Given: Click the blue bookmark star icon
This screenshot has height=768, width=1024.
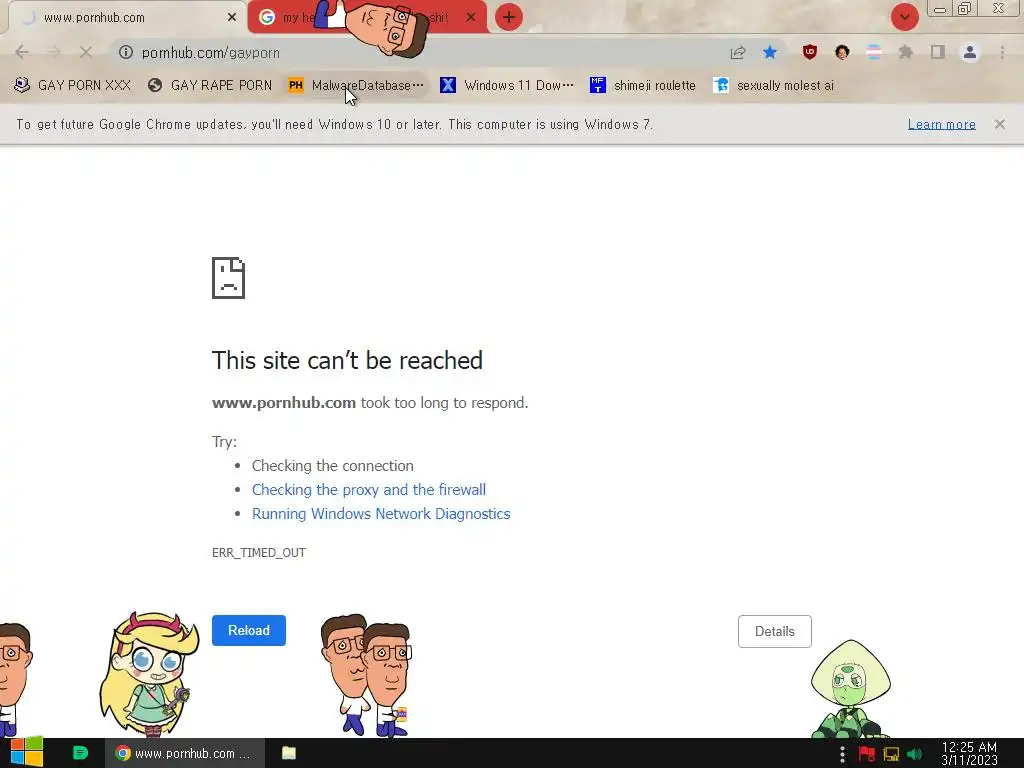Looking at the screenshot, I should [770, 52].
